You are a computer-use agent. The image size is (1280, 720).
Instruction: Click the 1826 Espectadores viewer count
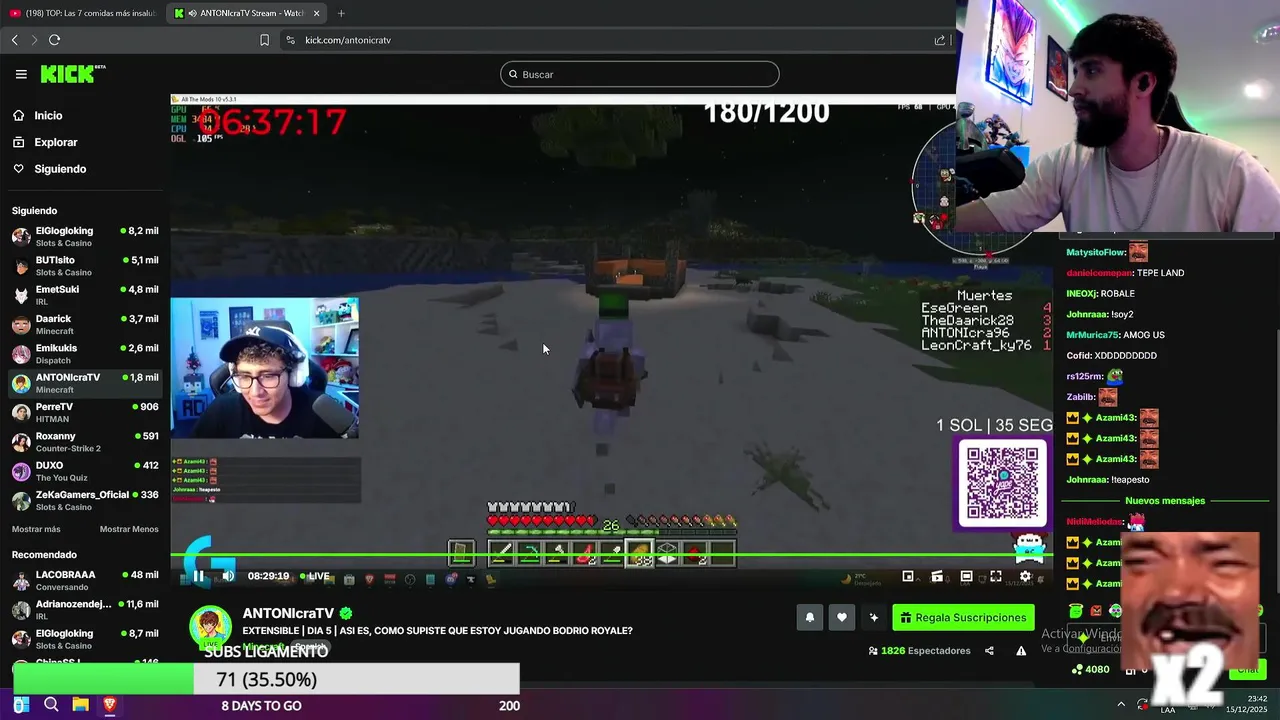(919, 651)
